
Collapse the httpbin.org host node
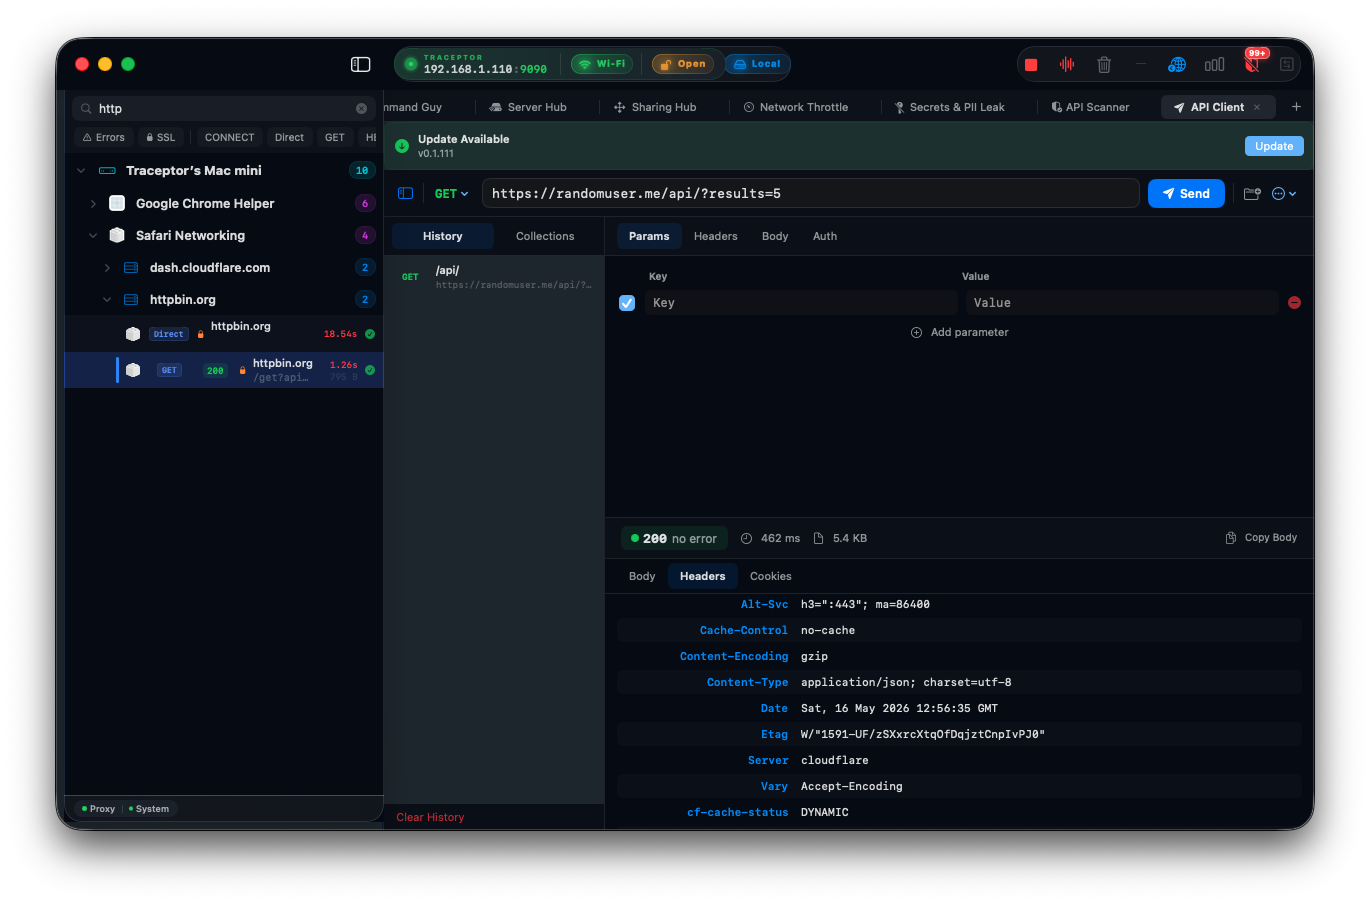[x=107, y=300]
